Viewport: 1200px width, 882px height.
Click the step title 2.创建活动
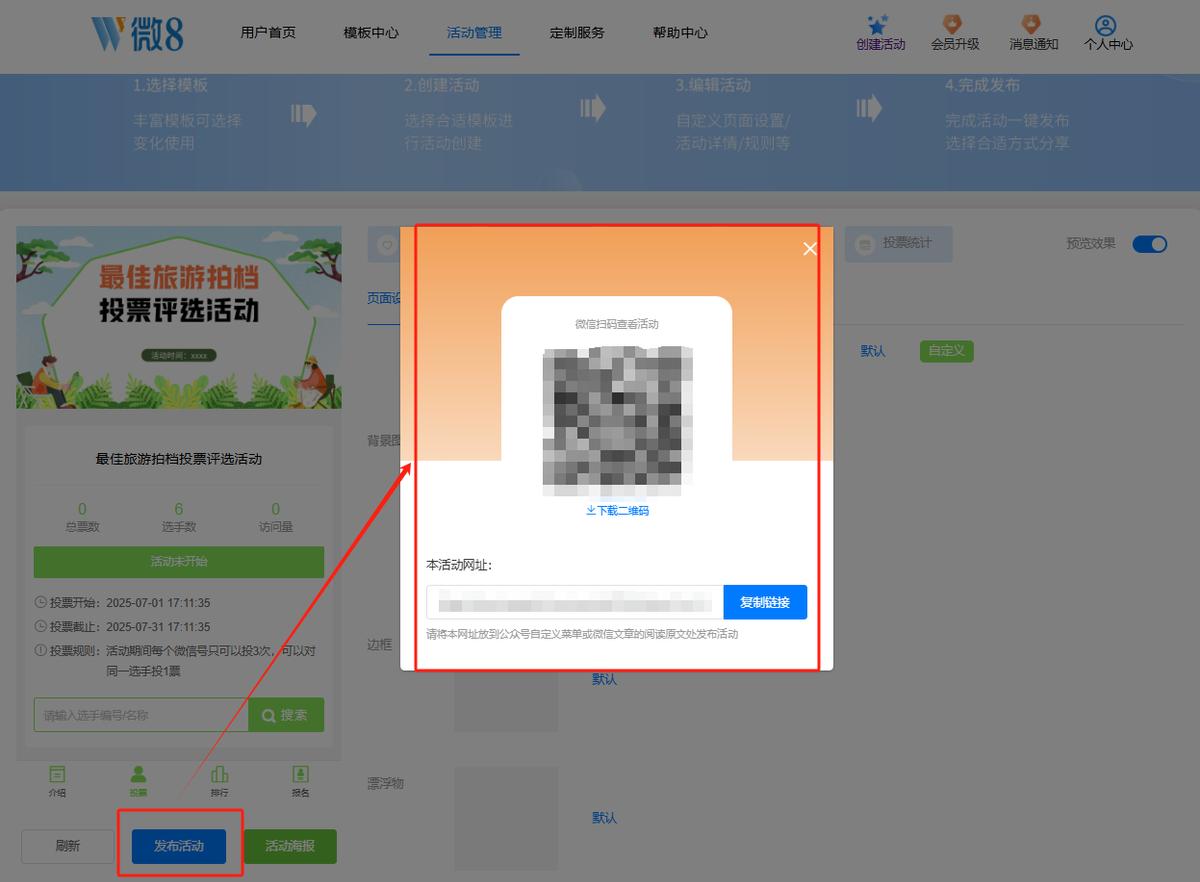pyautogui.click(x=442, y=85)
